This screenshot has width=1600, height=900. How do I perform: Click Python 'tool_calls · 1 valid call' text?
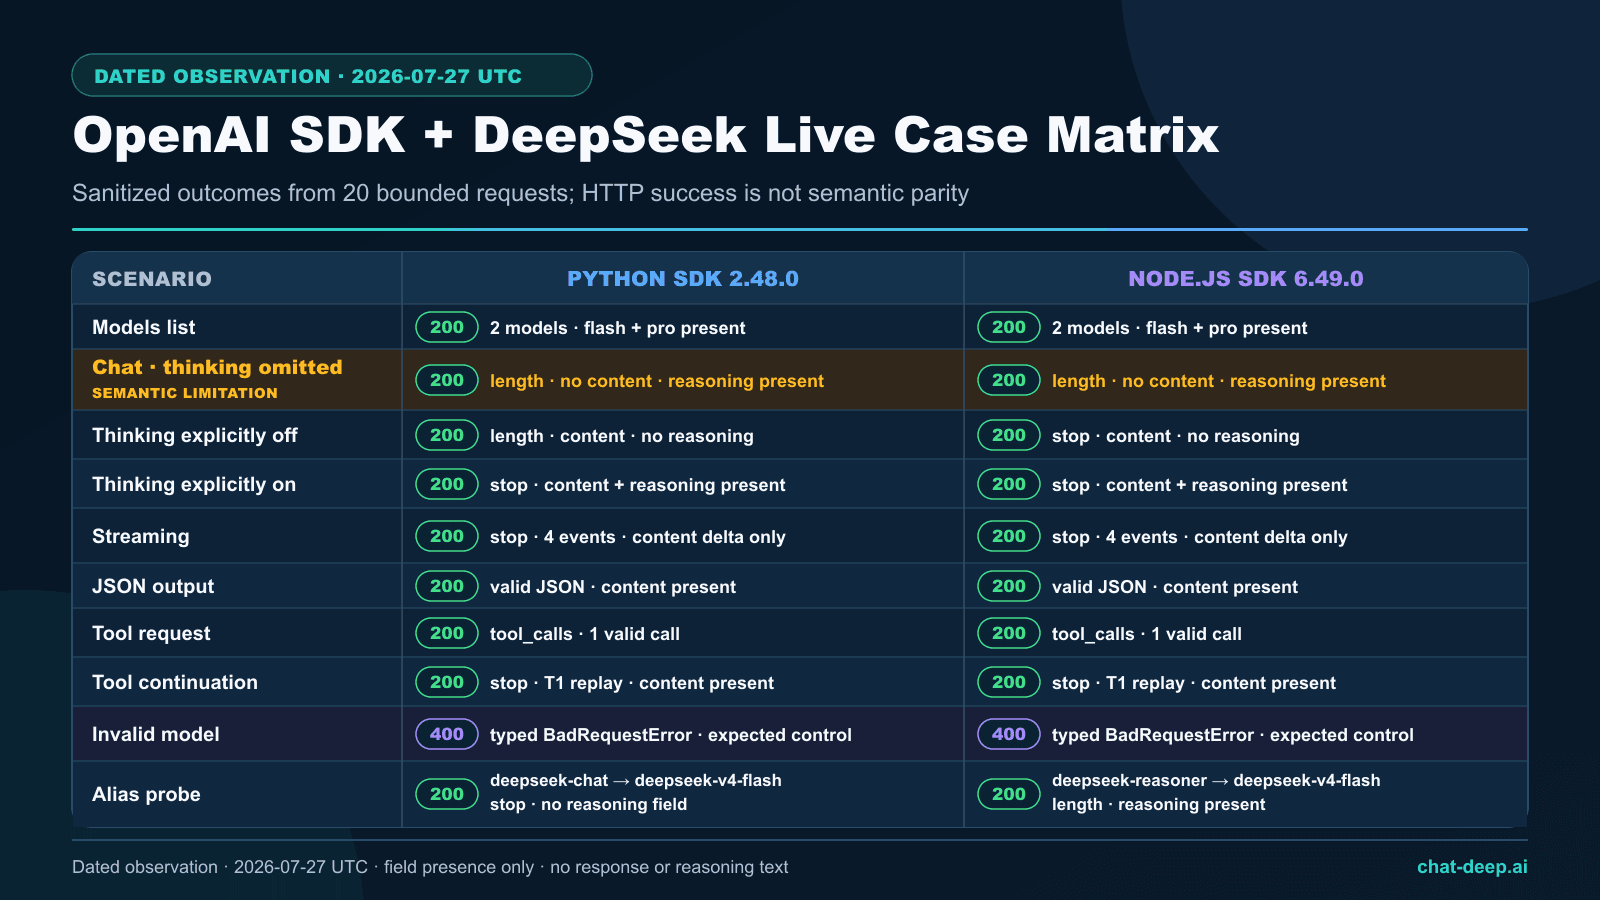click(585, 634)
